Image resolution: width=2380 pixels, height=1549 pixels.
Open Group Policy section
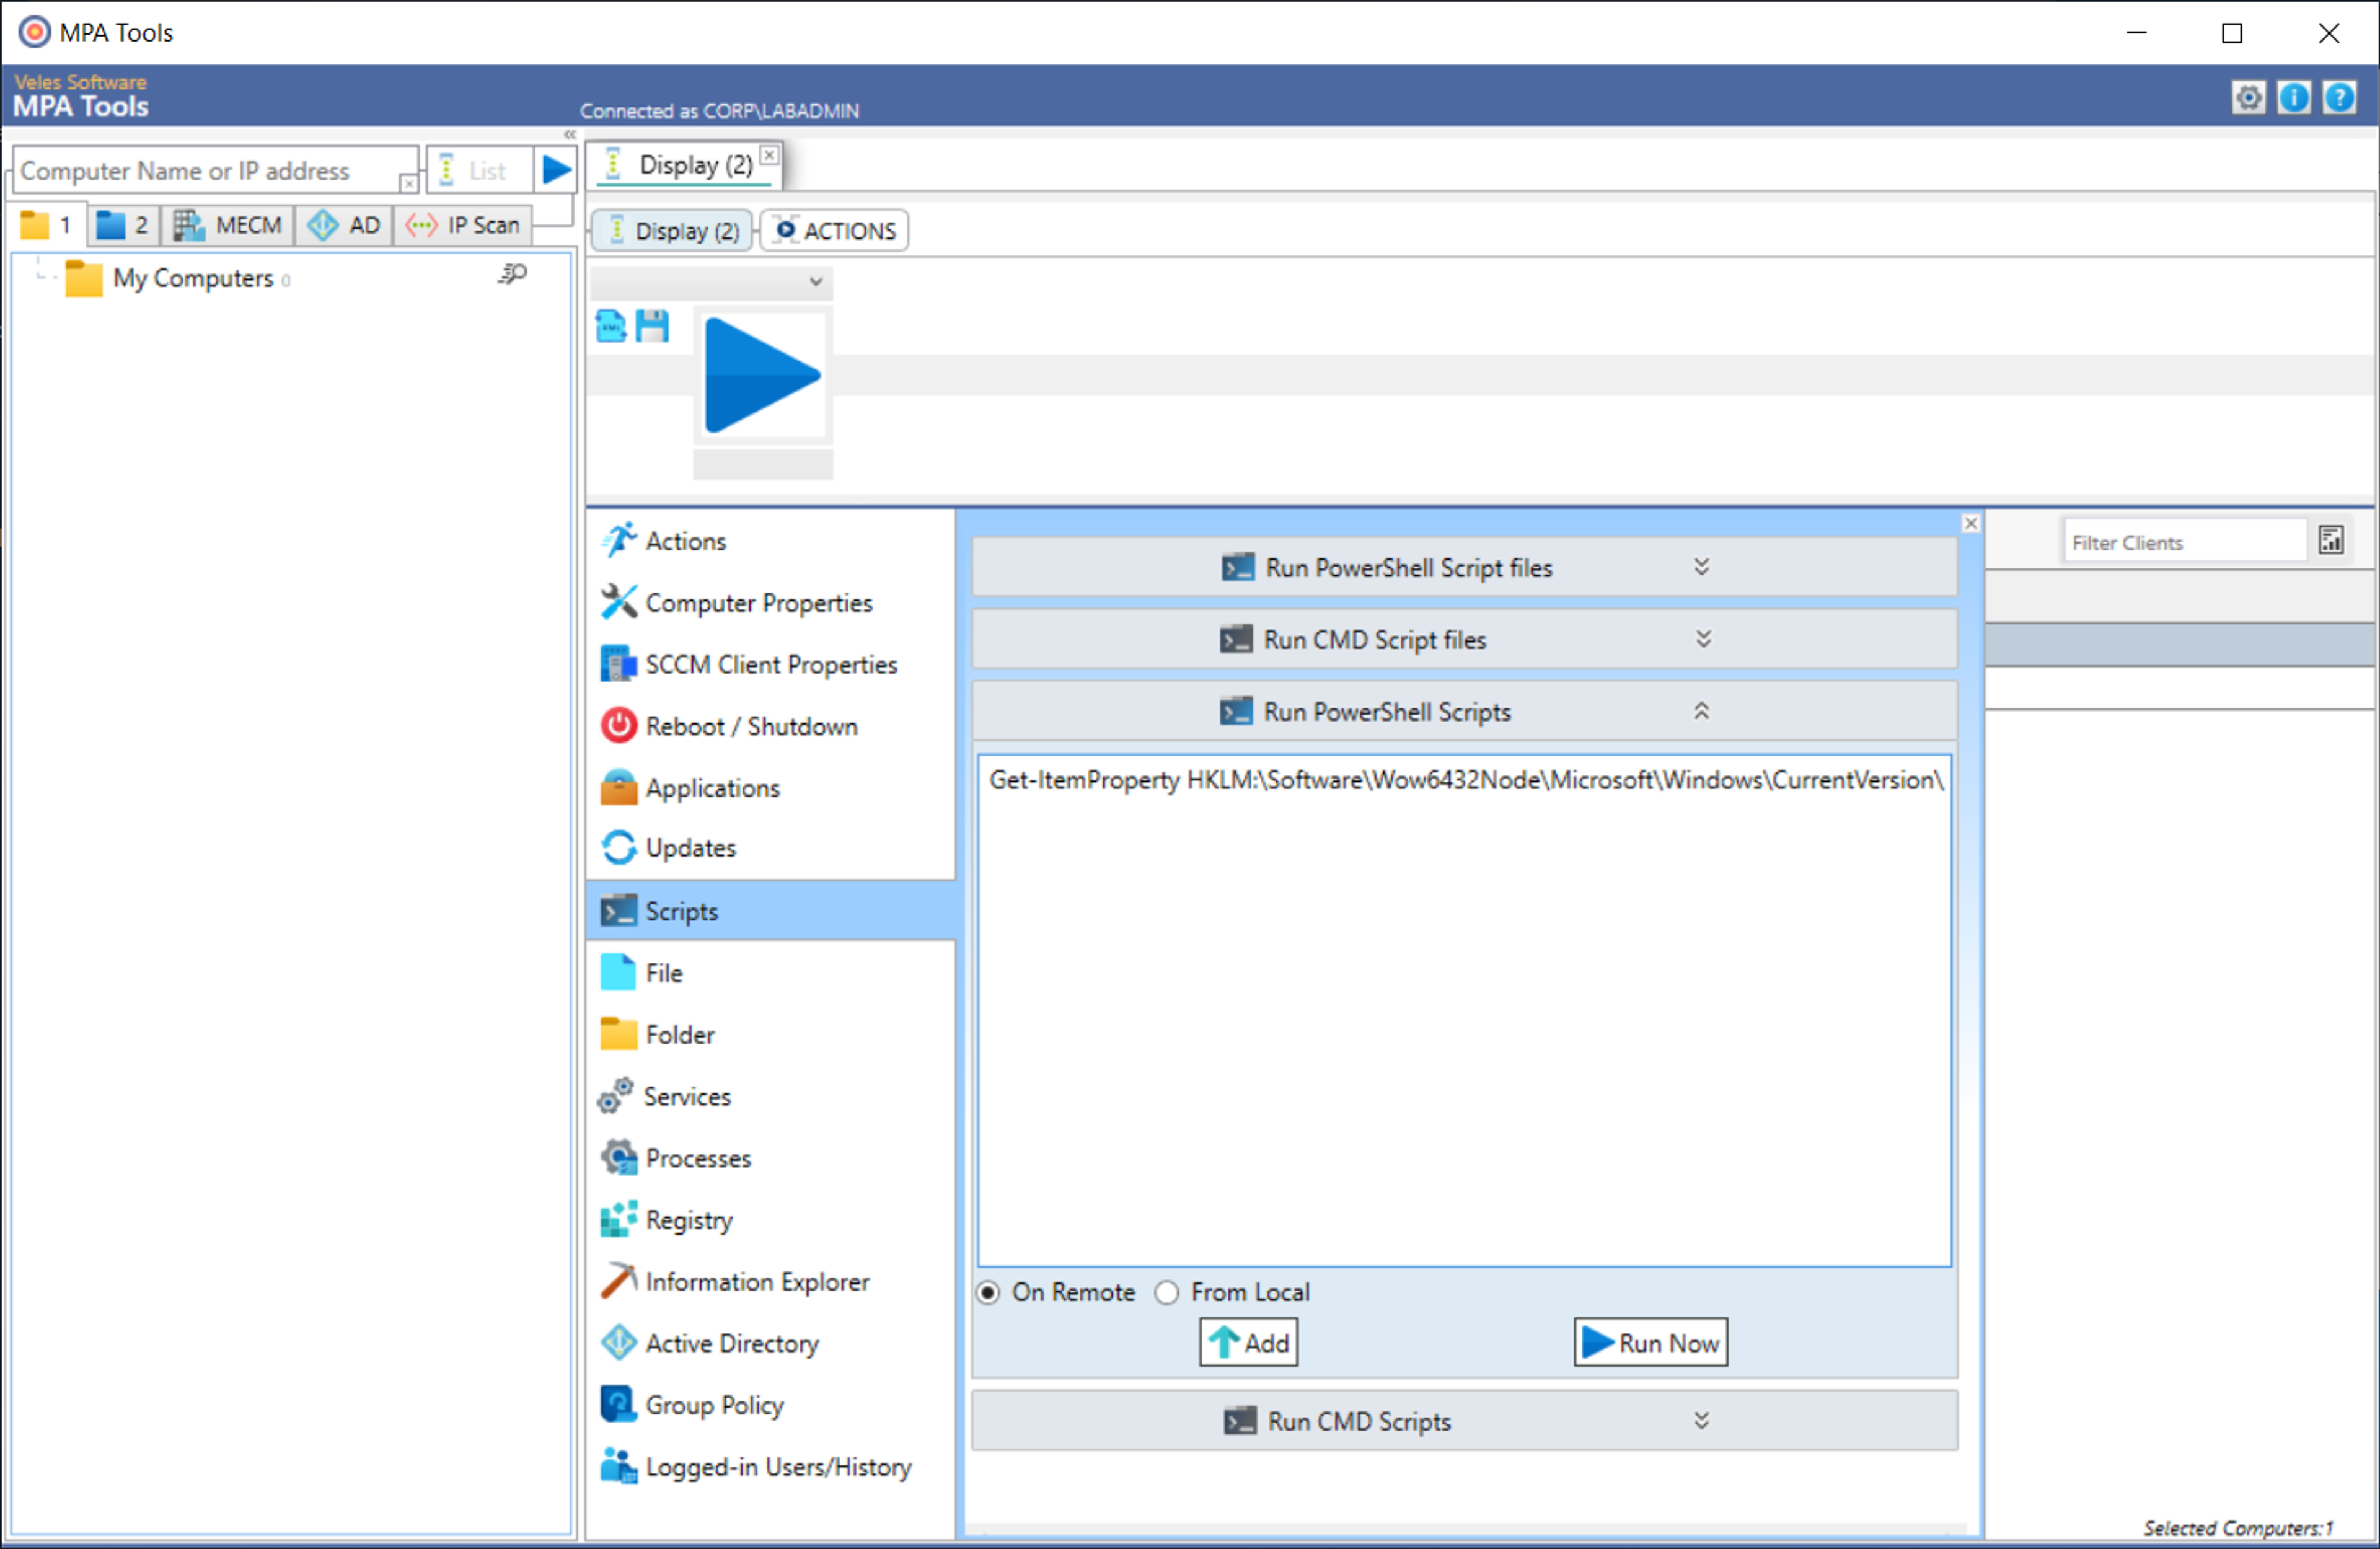click(771, 1406)
